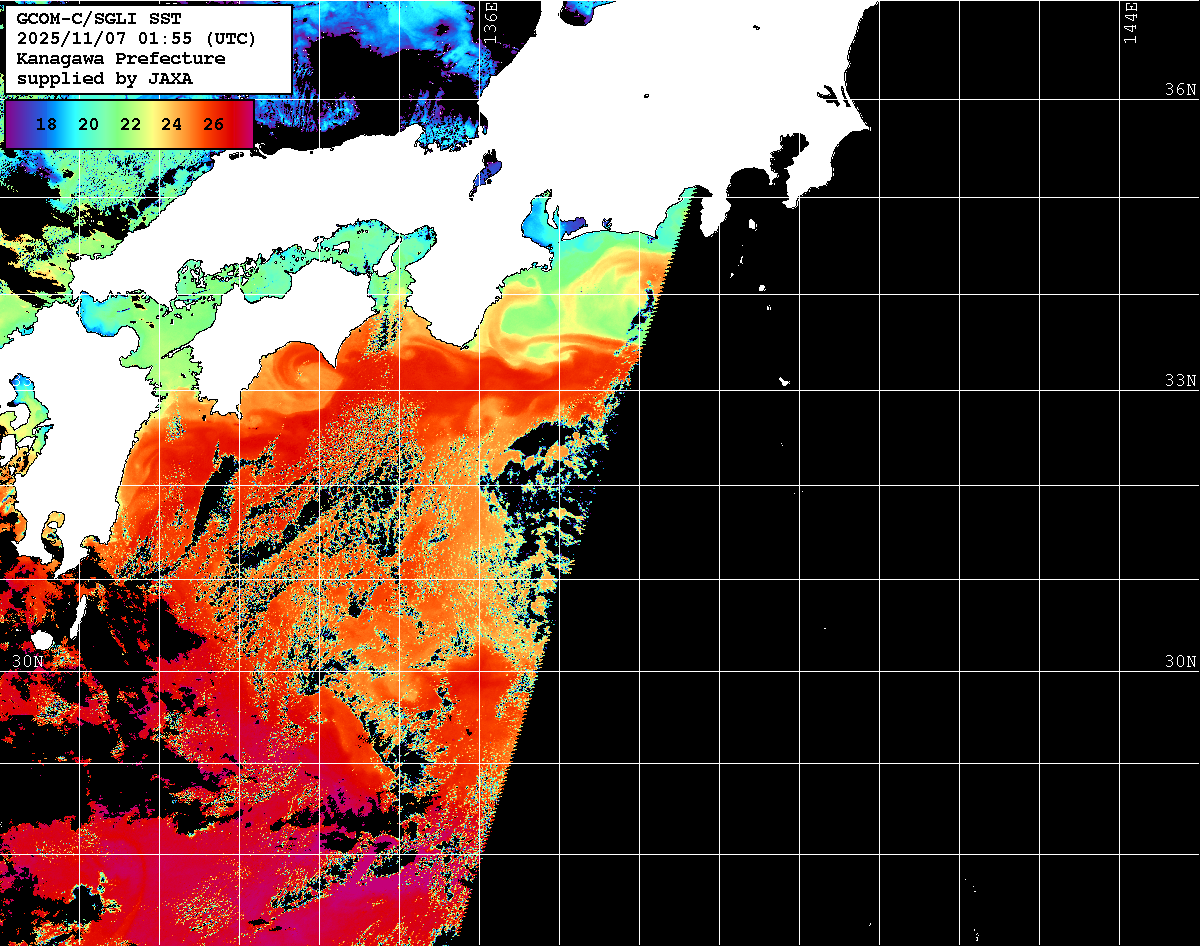
Task: Select the 2025/11/07 01:55 (UTC) timestamp
Action: (136, 39)
